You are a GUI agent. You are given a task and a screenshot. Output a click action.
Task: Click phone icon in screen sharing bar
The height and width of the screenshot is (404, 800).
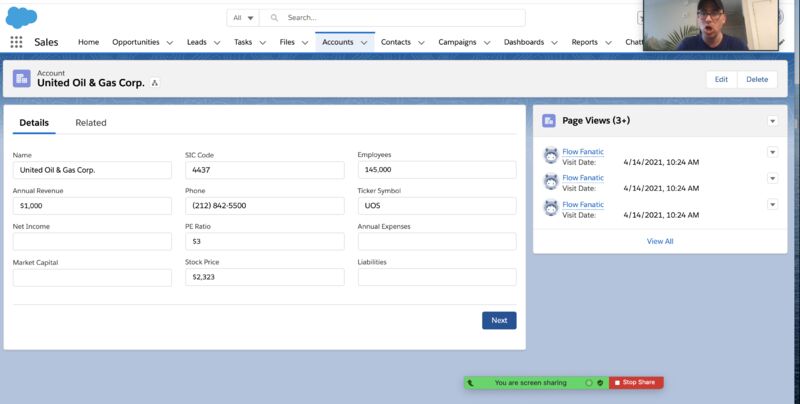470,383
